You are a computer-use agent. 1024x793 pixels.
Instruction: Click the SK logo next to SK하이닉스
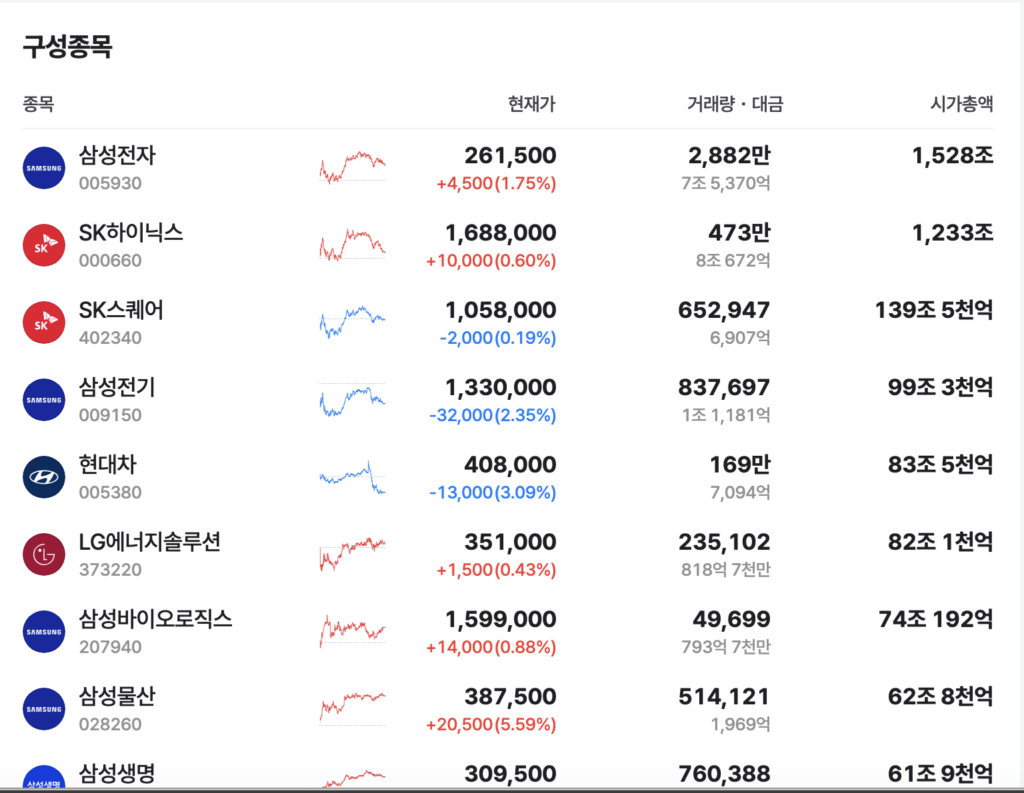point(44,246)
